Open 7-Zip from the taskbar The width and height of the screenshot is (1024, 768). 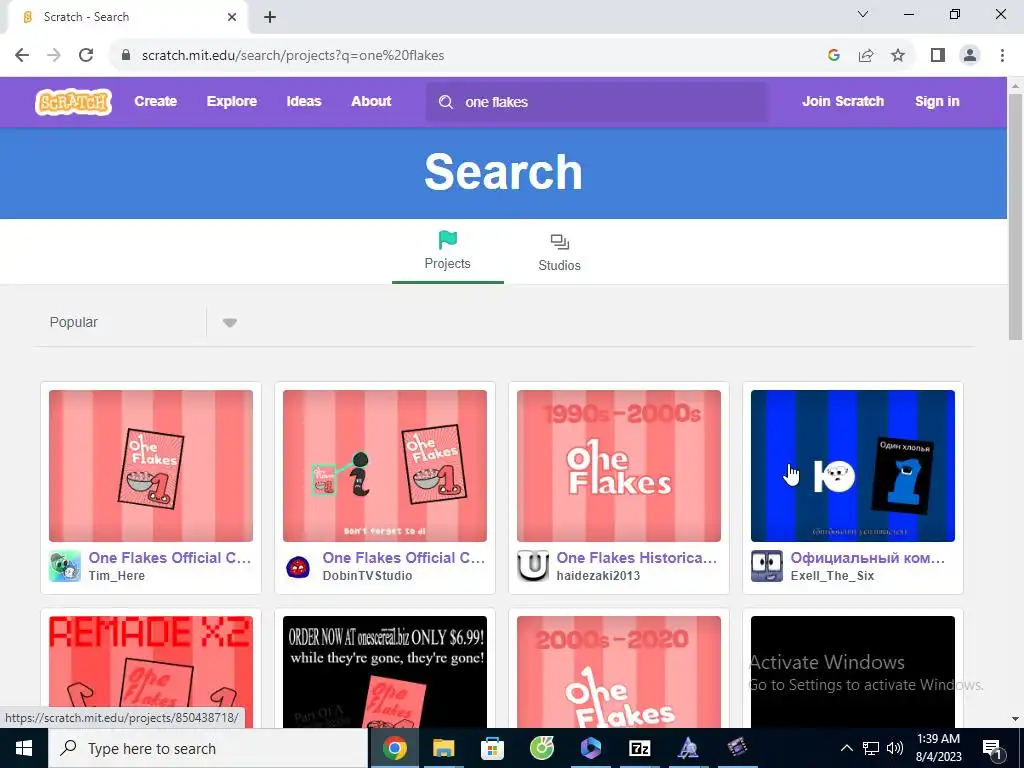coord(639,748)
